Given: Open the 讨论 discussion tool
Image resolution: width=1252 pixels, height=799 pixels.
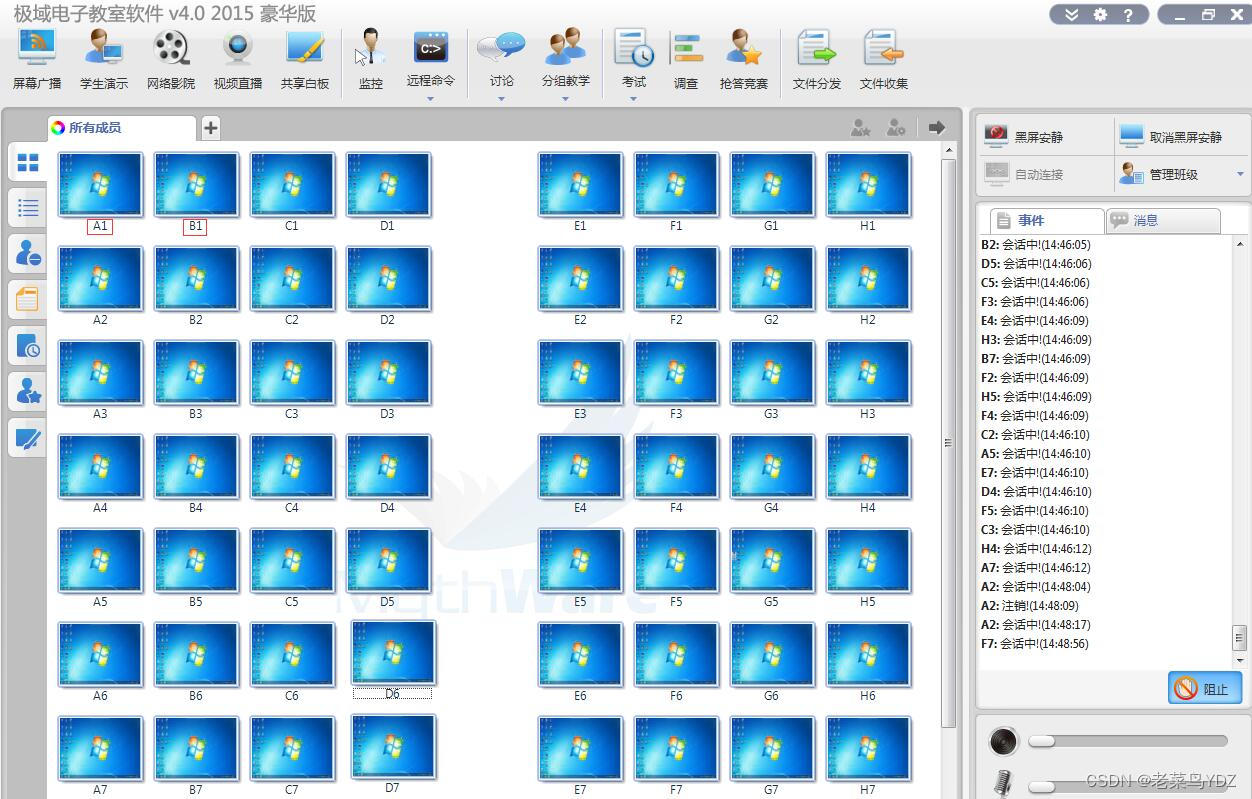Looking at the screenshot, I should coord(501,58).
